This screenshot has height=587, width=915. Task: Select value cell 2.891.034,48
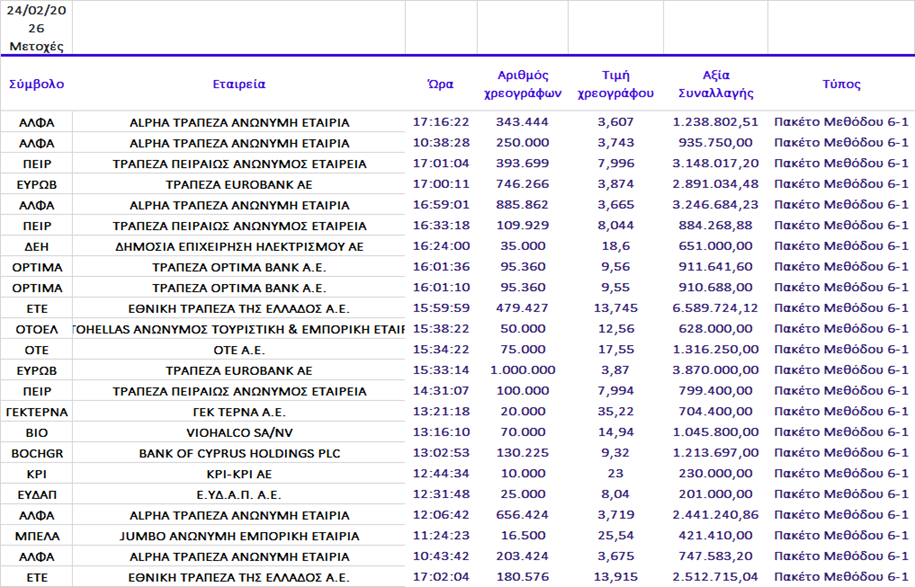(x=715, y=184)
